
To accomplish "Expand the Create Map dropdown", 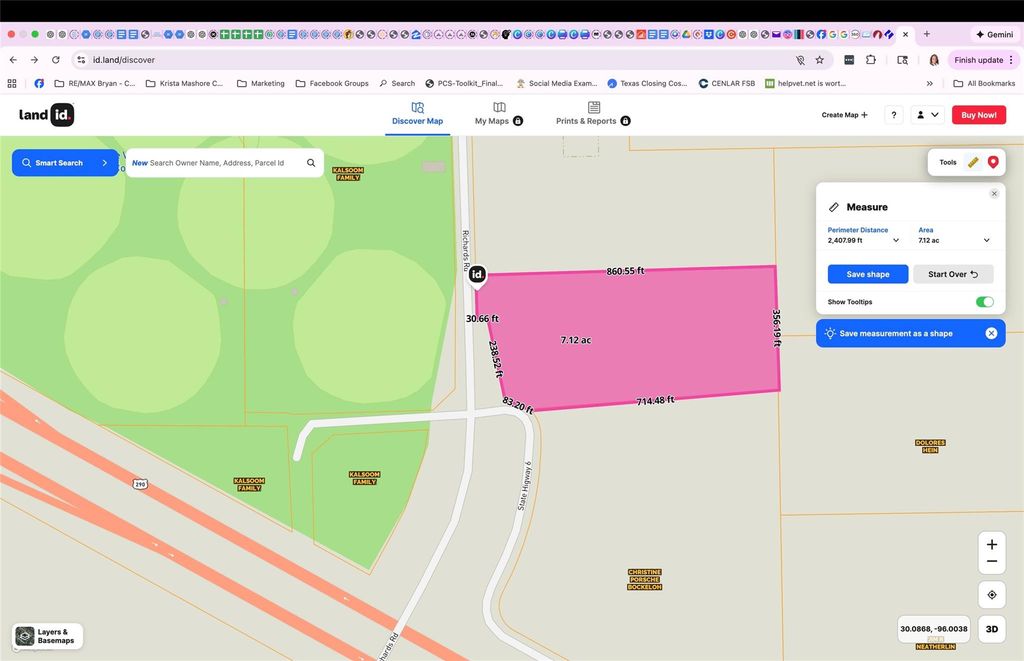I will (x=843, y=114).
